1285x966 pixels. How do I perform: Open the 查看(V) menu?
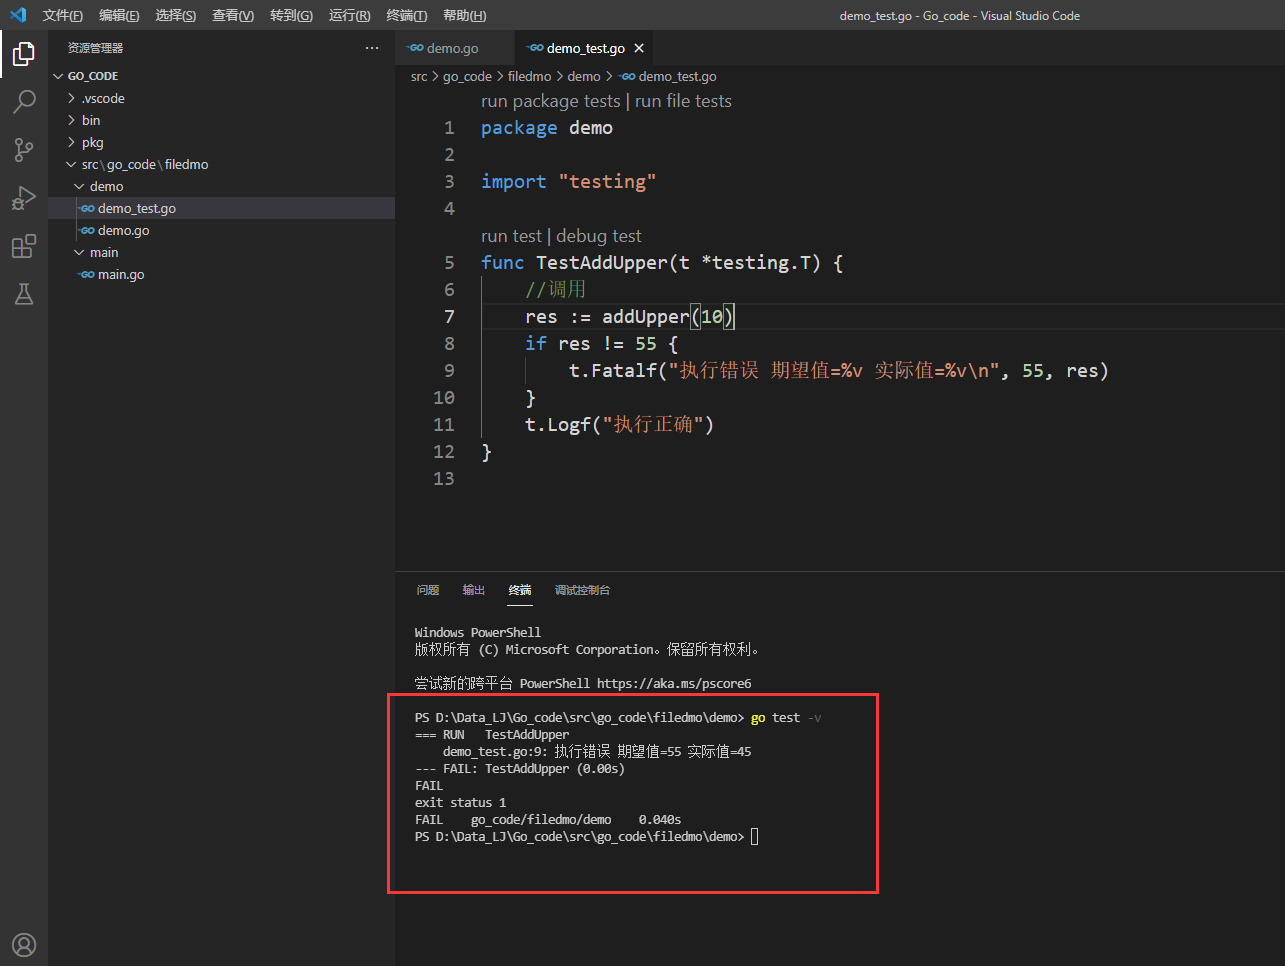click(x=233, y=15)
